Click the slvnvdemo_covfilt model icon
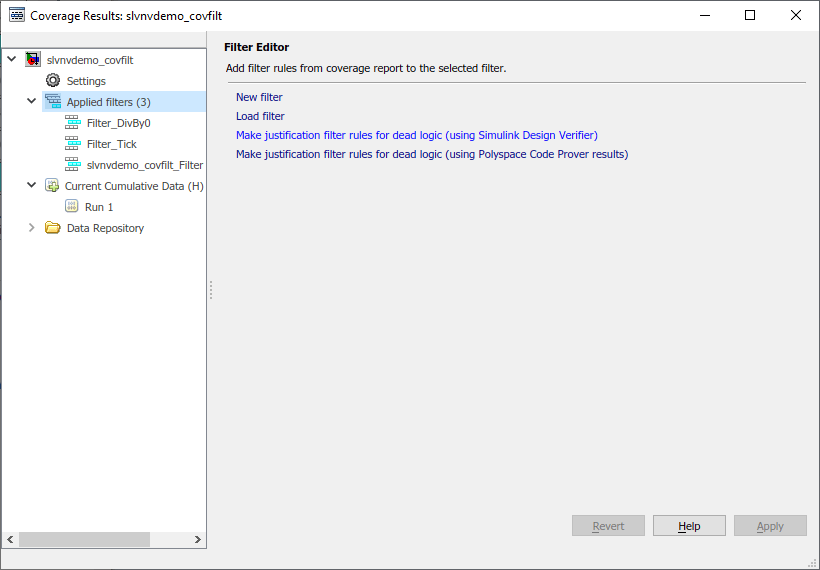 33,60
